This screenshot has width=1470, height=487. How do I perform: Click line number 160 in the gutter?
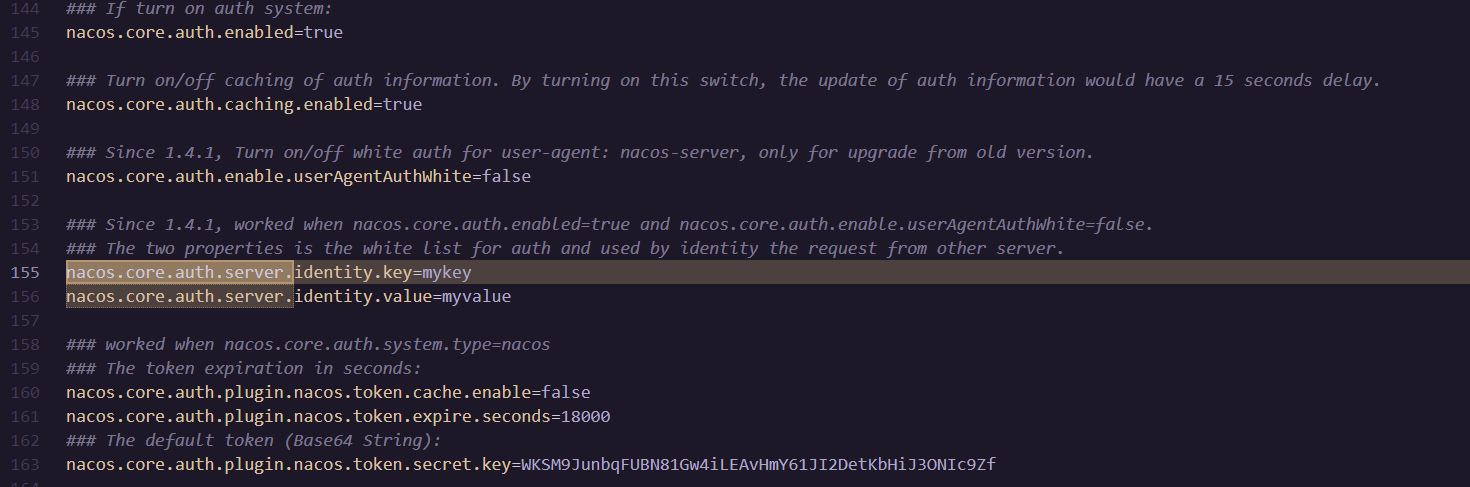coord(26,392)
